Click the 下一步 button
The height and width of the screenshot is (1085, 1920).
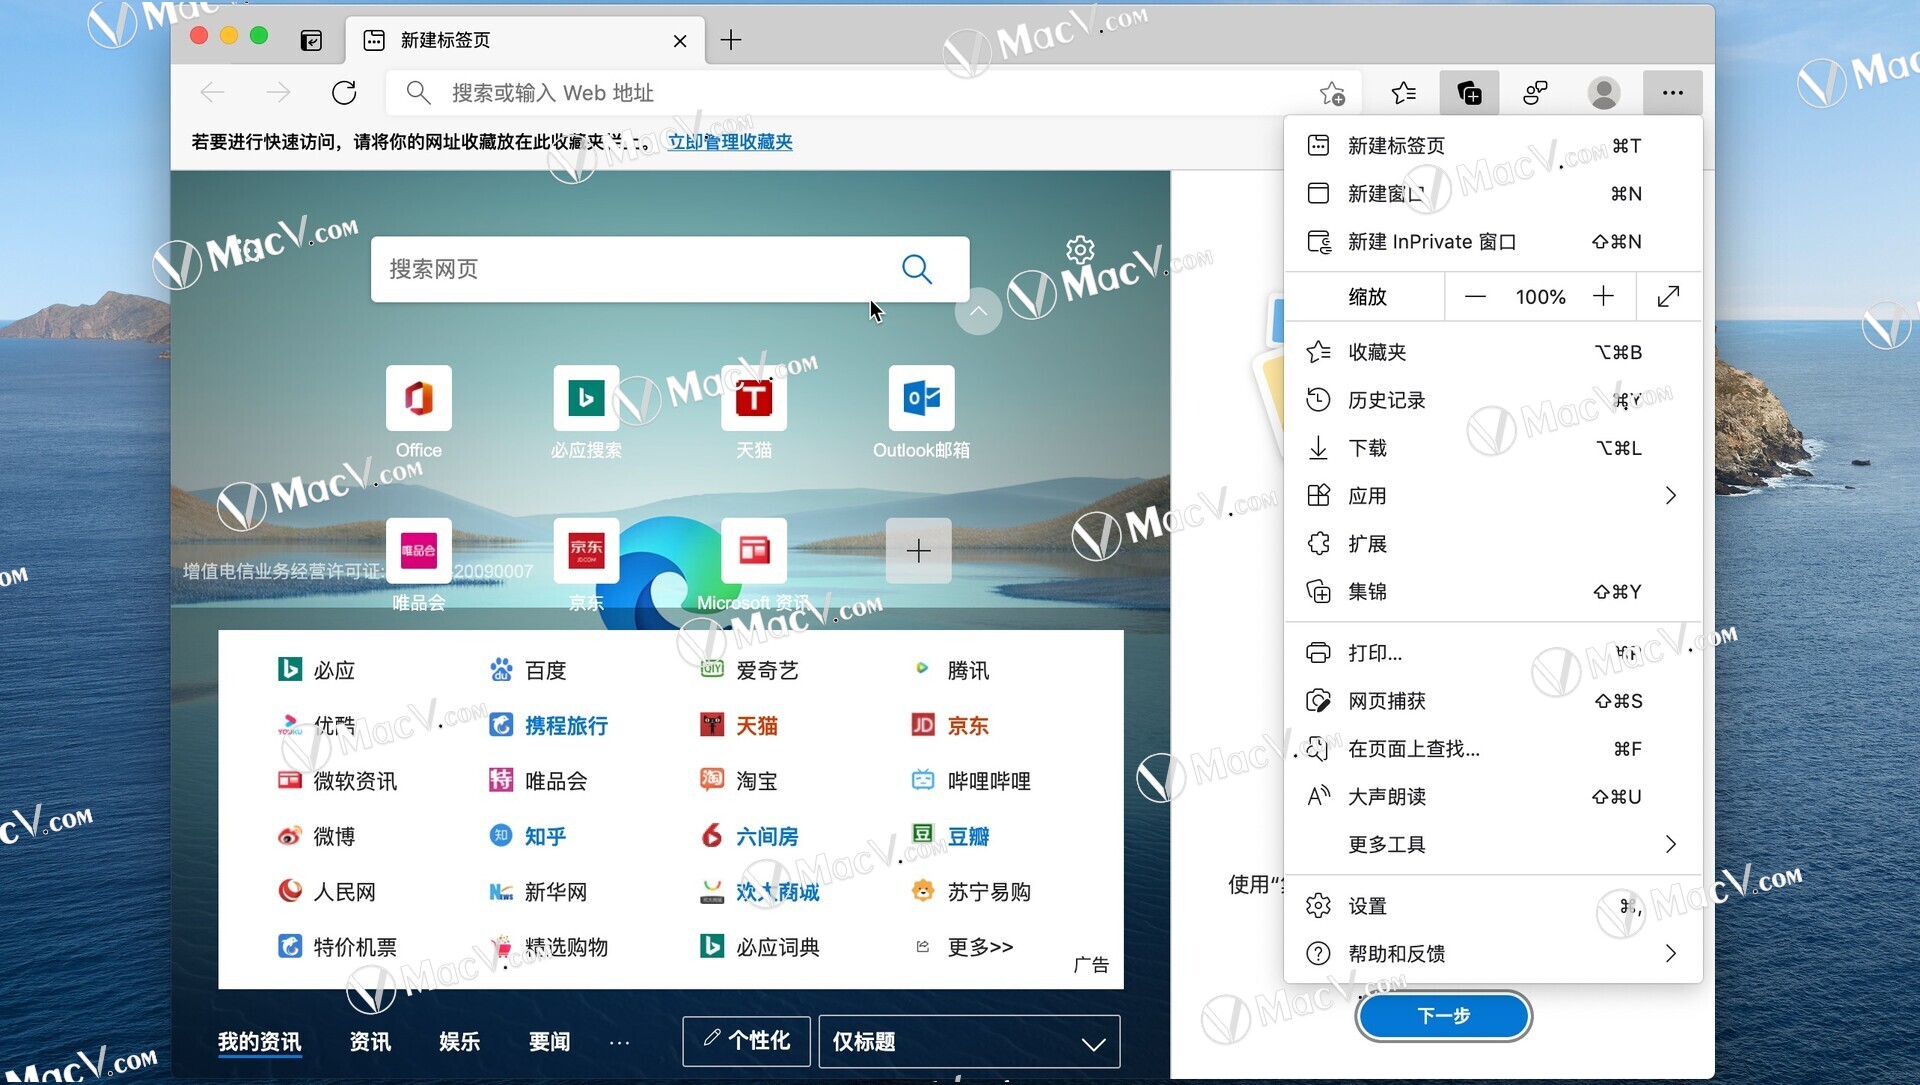(x=1444, y=1016)
